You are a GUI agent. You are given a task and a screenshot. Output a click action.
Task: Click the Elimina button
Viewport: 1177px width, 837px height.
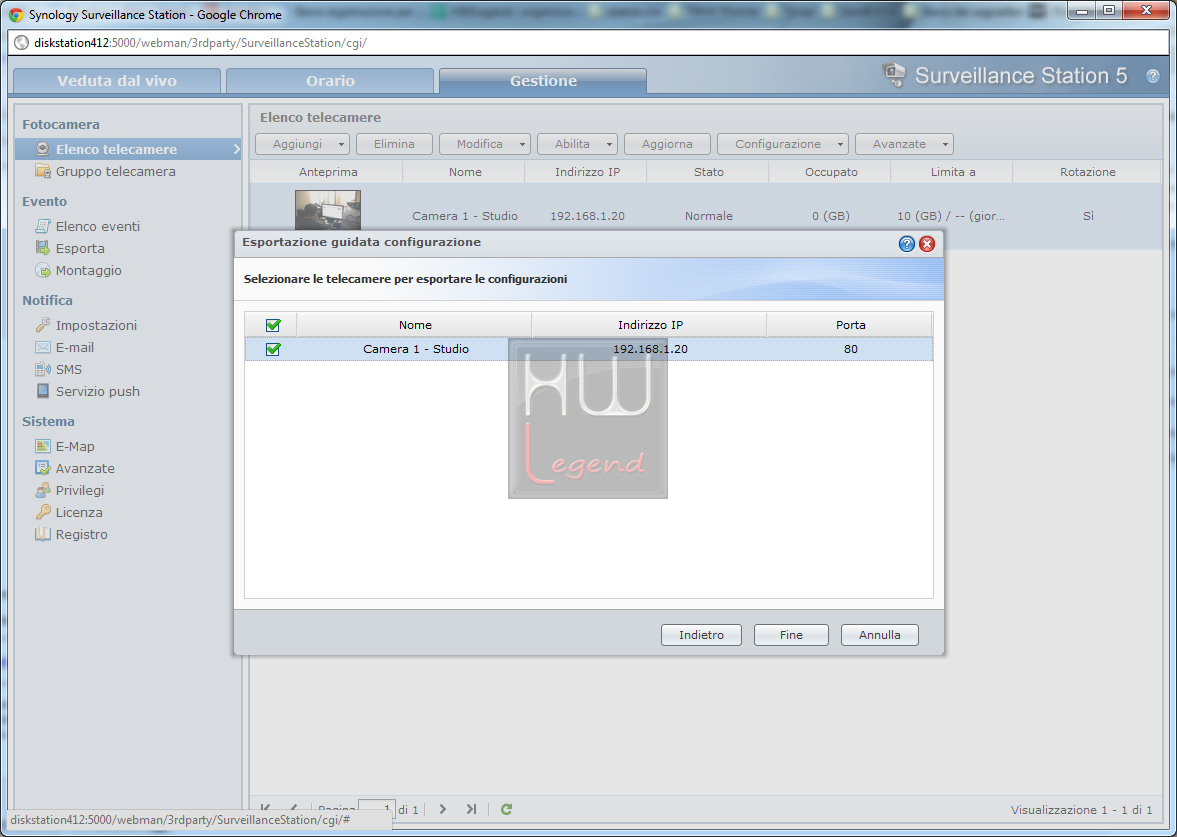(395, 143)
